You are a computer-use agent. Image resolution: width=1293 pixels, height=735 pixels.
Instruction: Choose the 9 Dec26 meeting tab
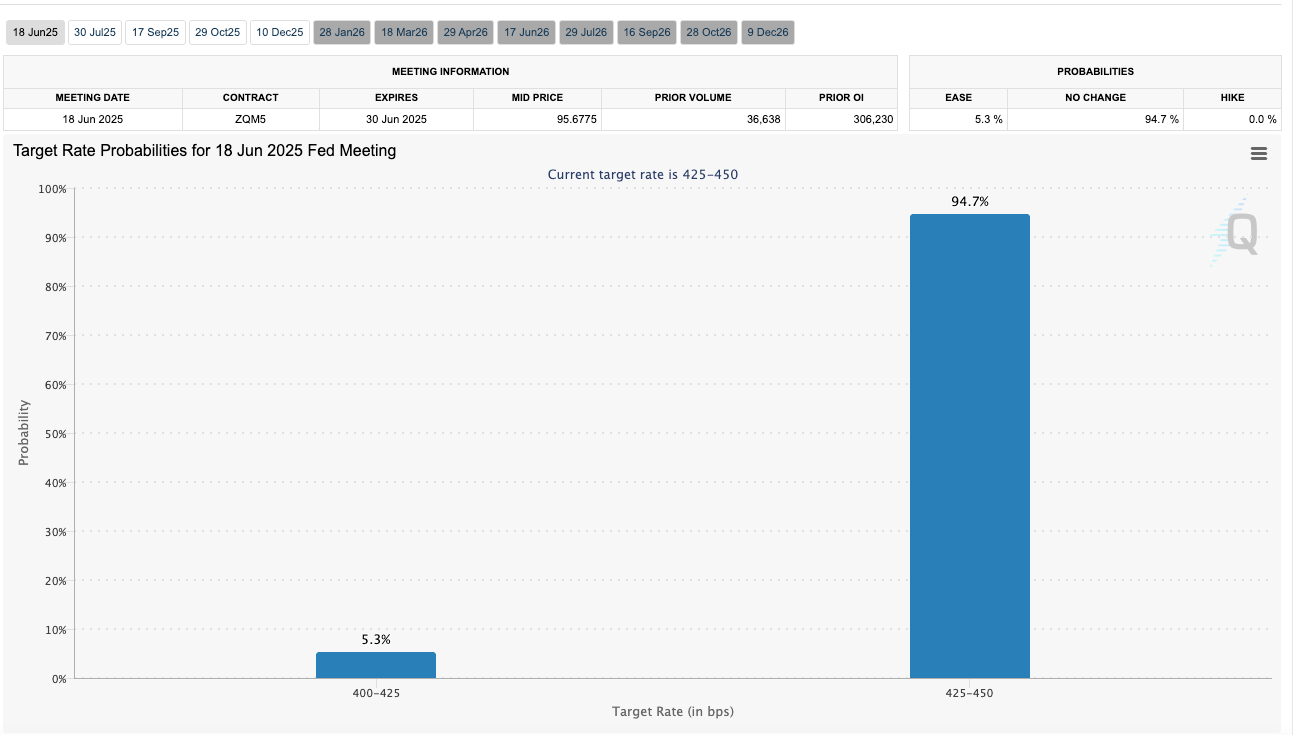pos(768,33)
